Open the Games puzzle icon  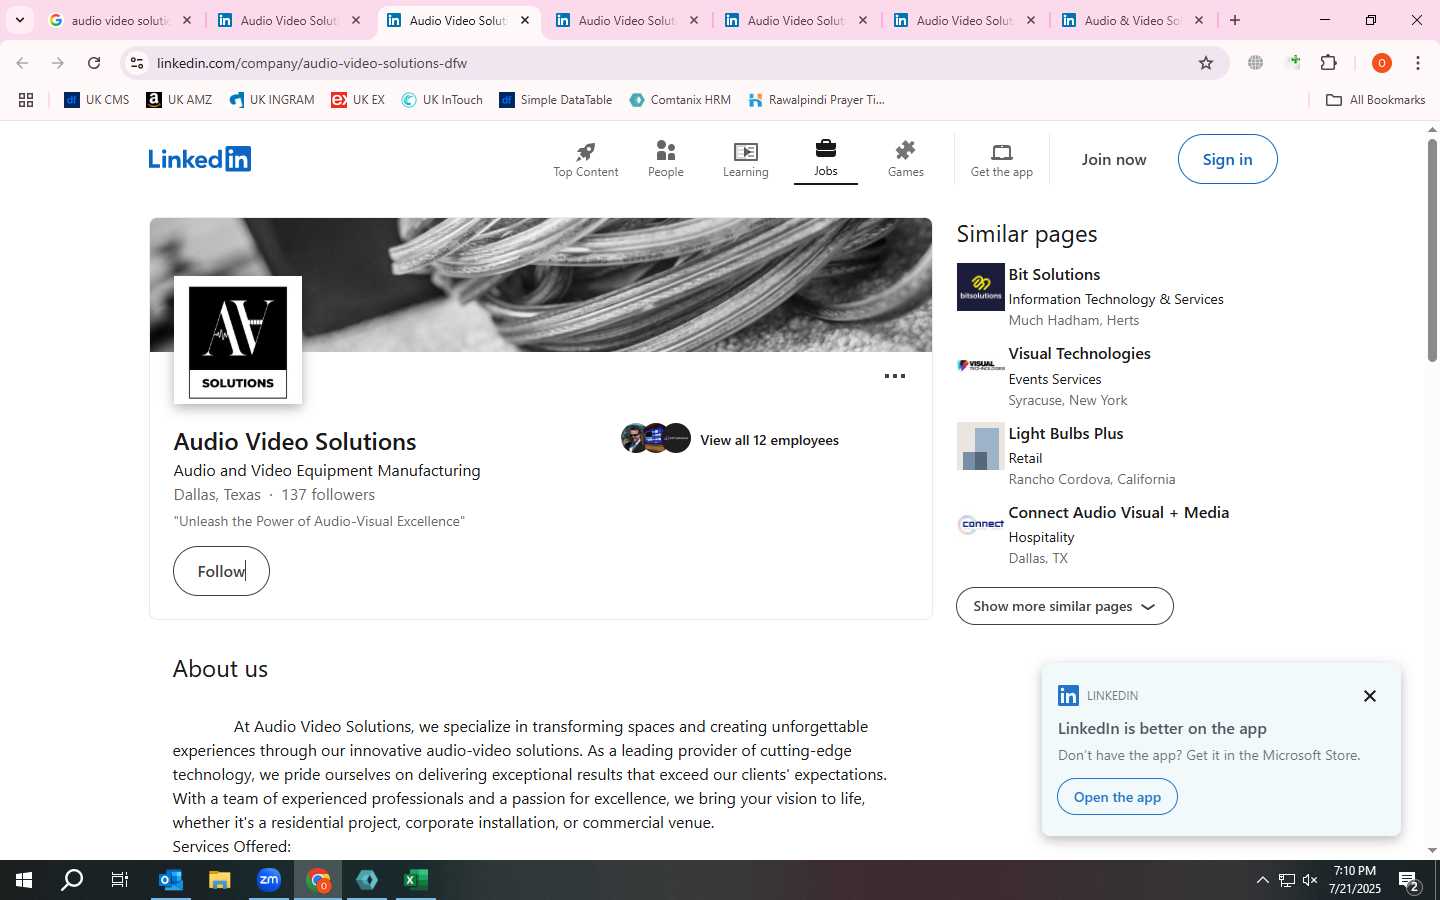906,150
